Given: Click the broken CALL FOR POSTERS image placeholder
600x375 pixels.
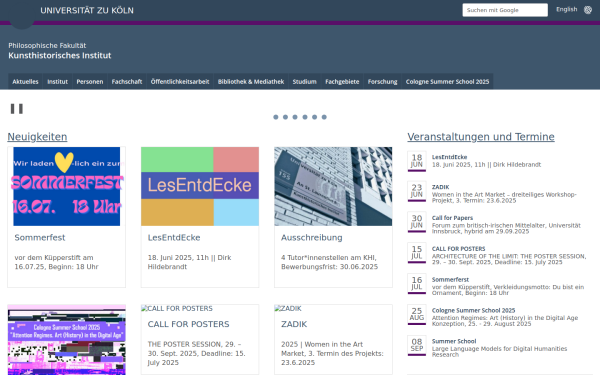Looking at the screenshot, I should 177,308.
